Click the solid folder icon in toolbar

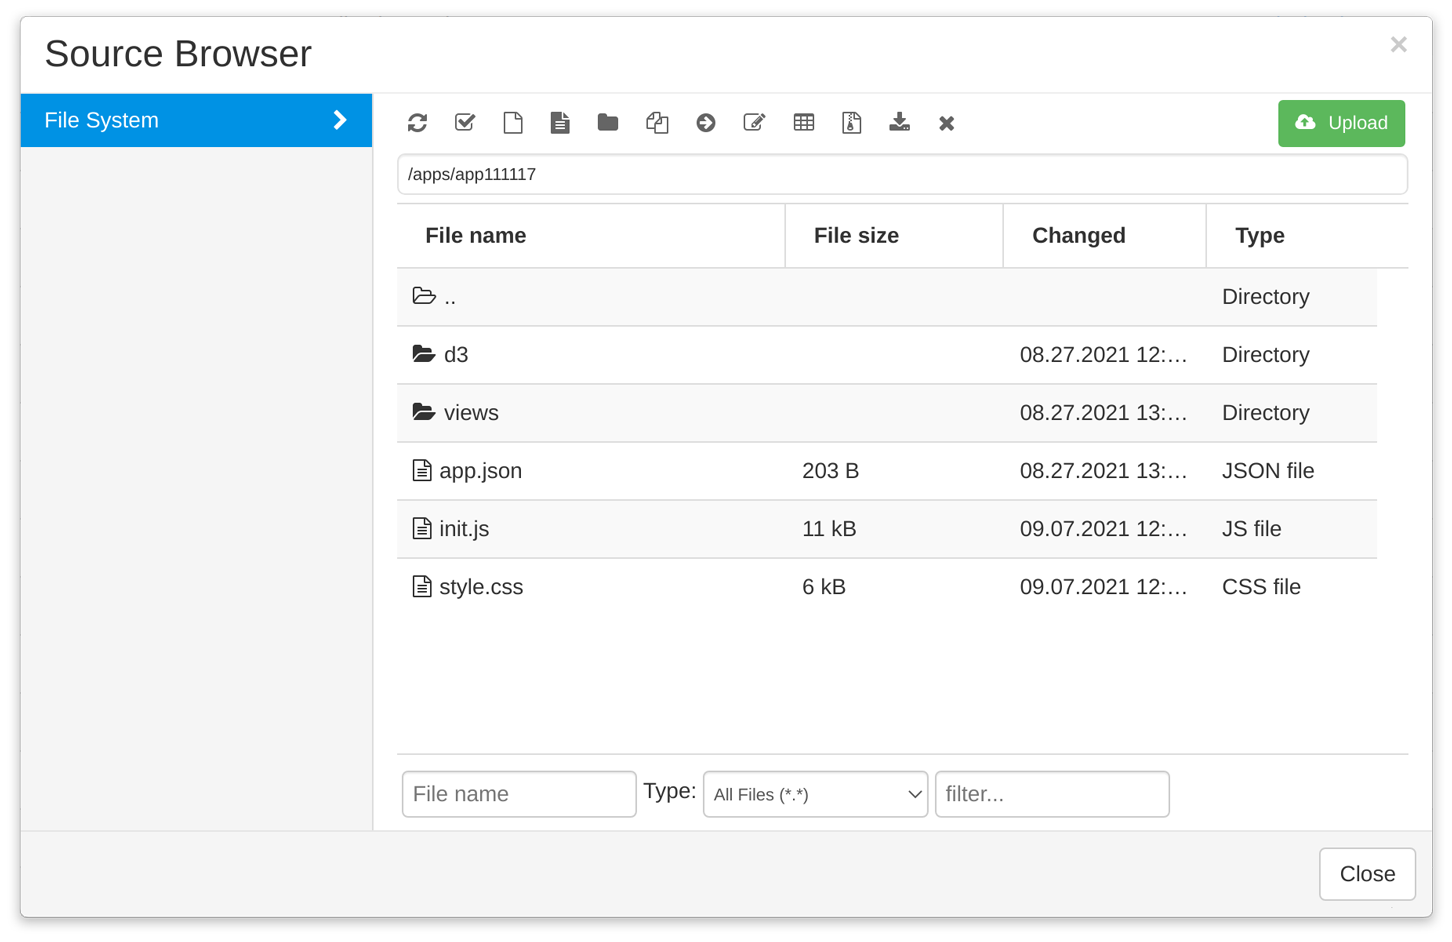(607, 123)
